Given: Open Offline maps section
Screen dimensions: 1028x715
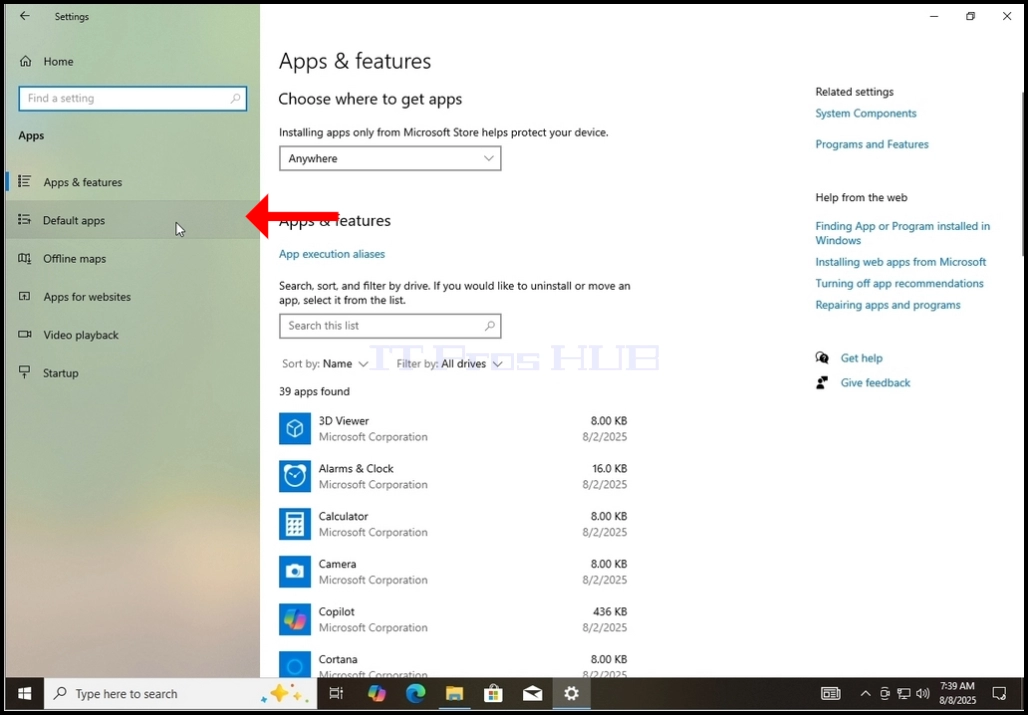Looking at the screenshot, I should [x=130, y=259].
